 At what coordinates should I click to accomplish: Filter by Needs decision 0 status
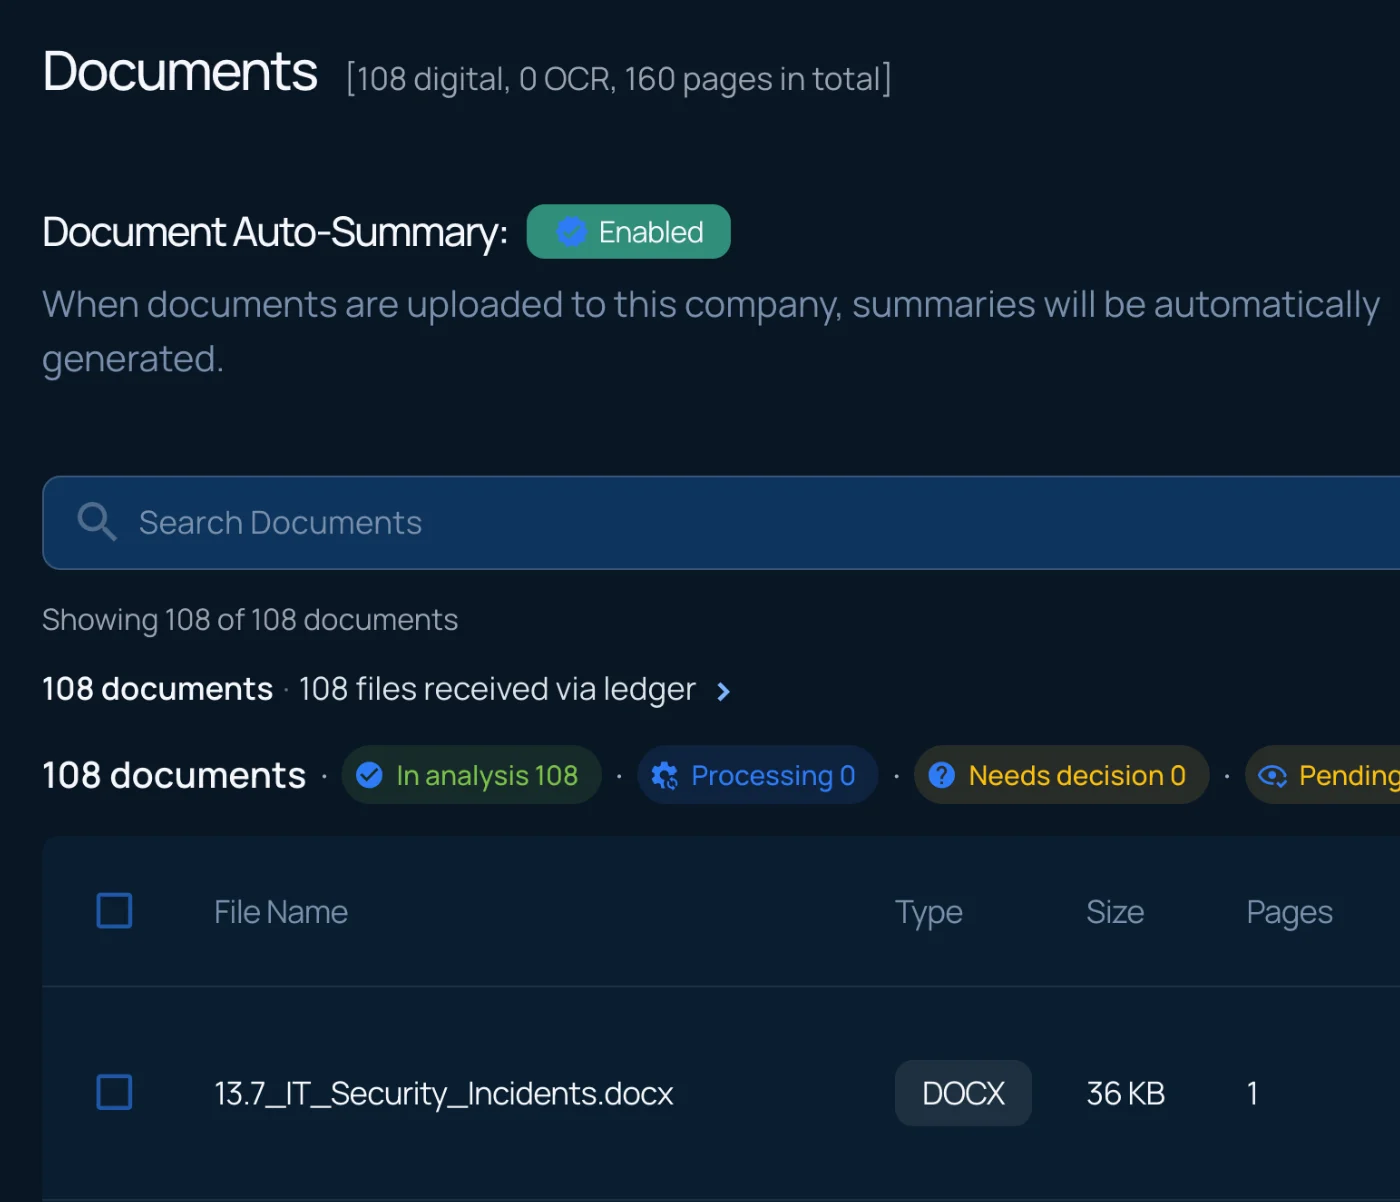pyautogui.click(x=1061, y=775)
